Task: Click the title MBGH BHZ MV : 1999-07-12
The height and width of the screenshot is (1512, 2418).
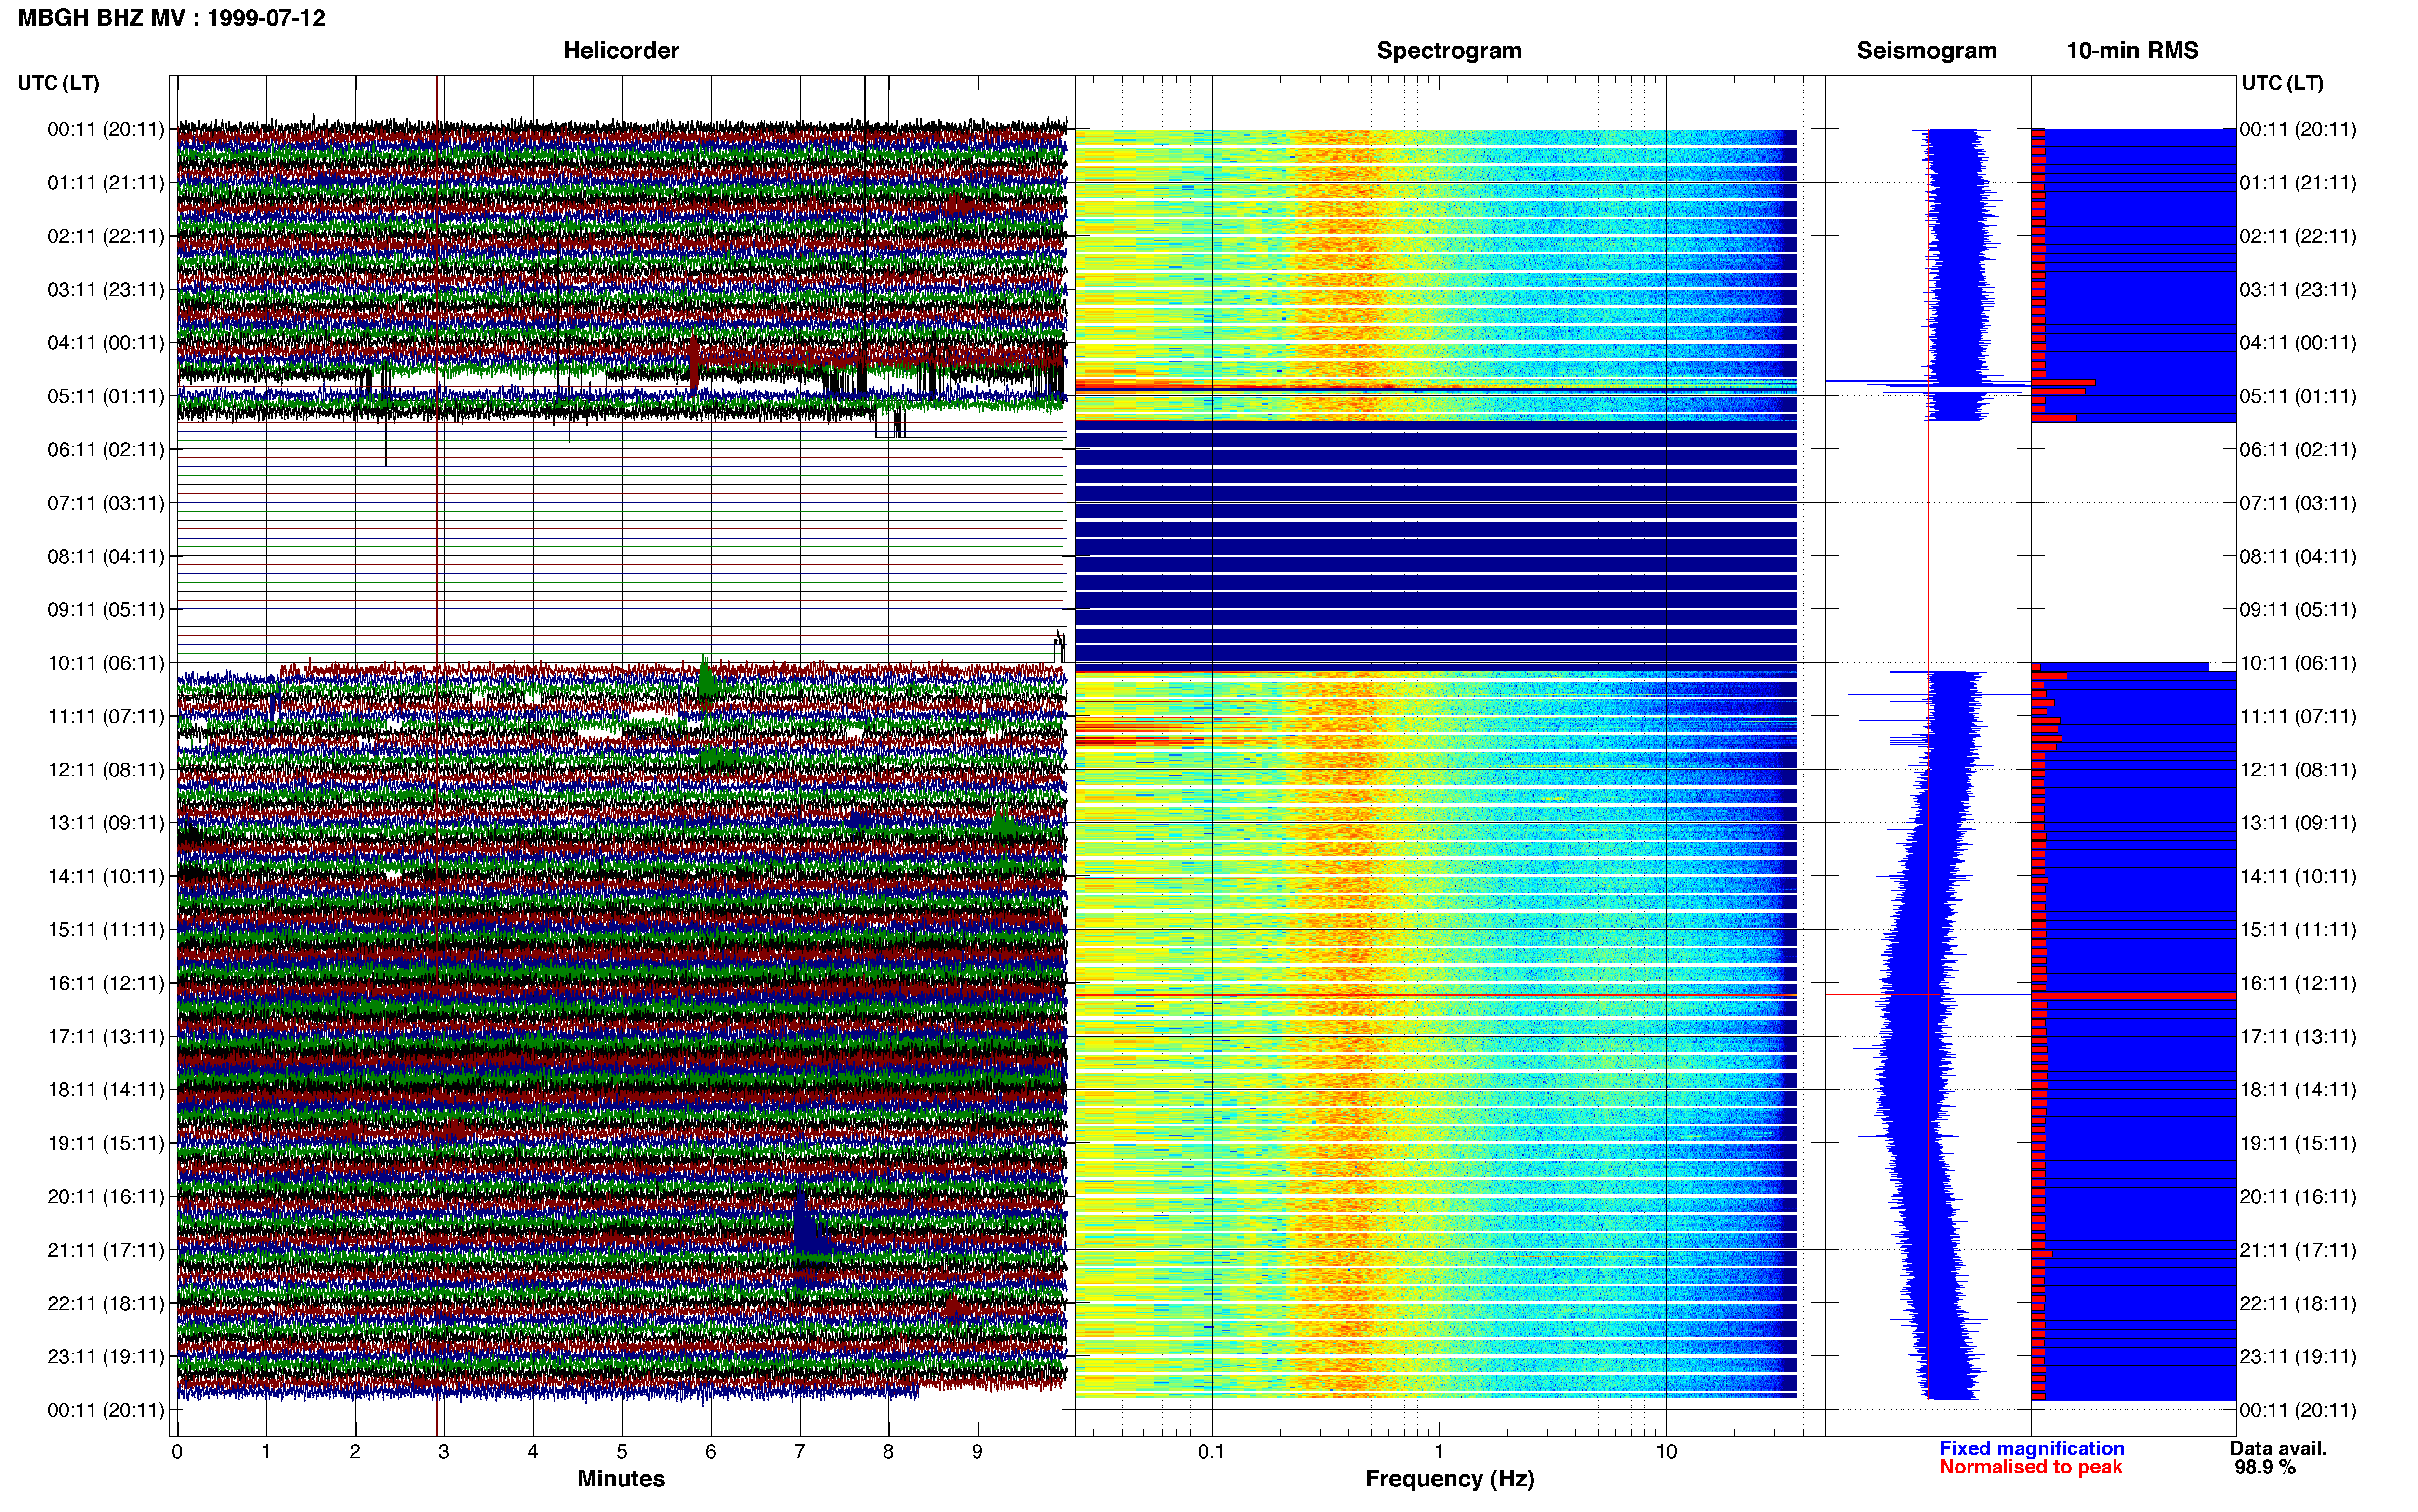Action: pyautogui.click(x=172, y=18)
